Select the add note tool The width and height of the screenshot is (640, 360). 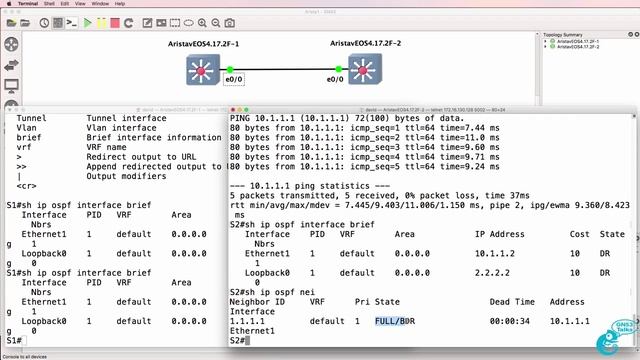[147, 23]
